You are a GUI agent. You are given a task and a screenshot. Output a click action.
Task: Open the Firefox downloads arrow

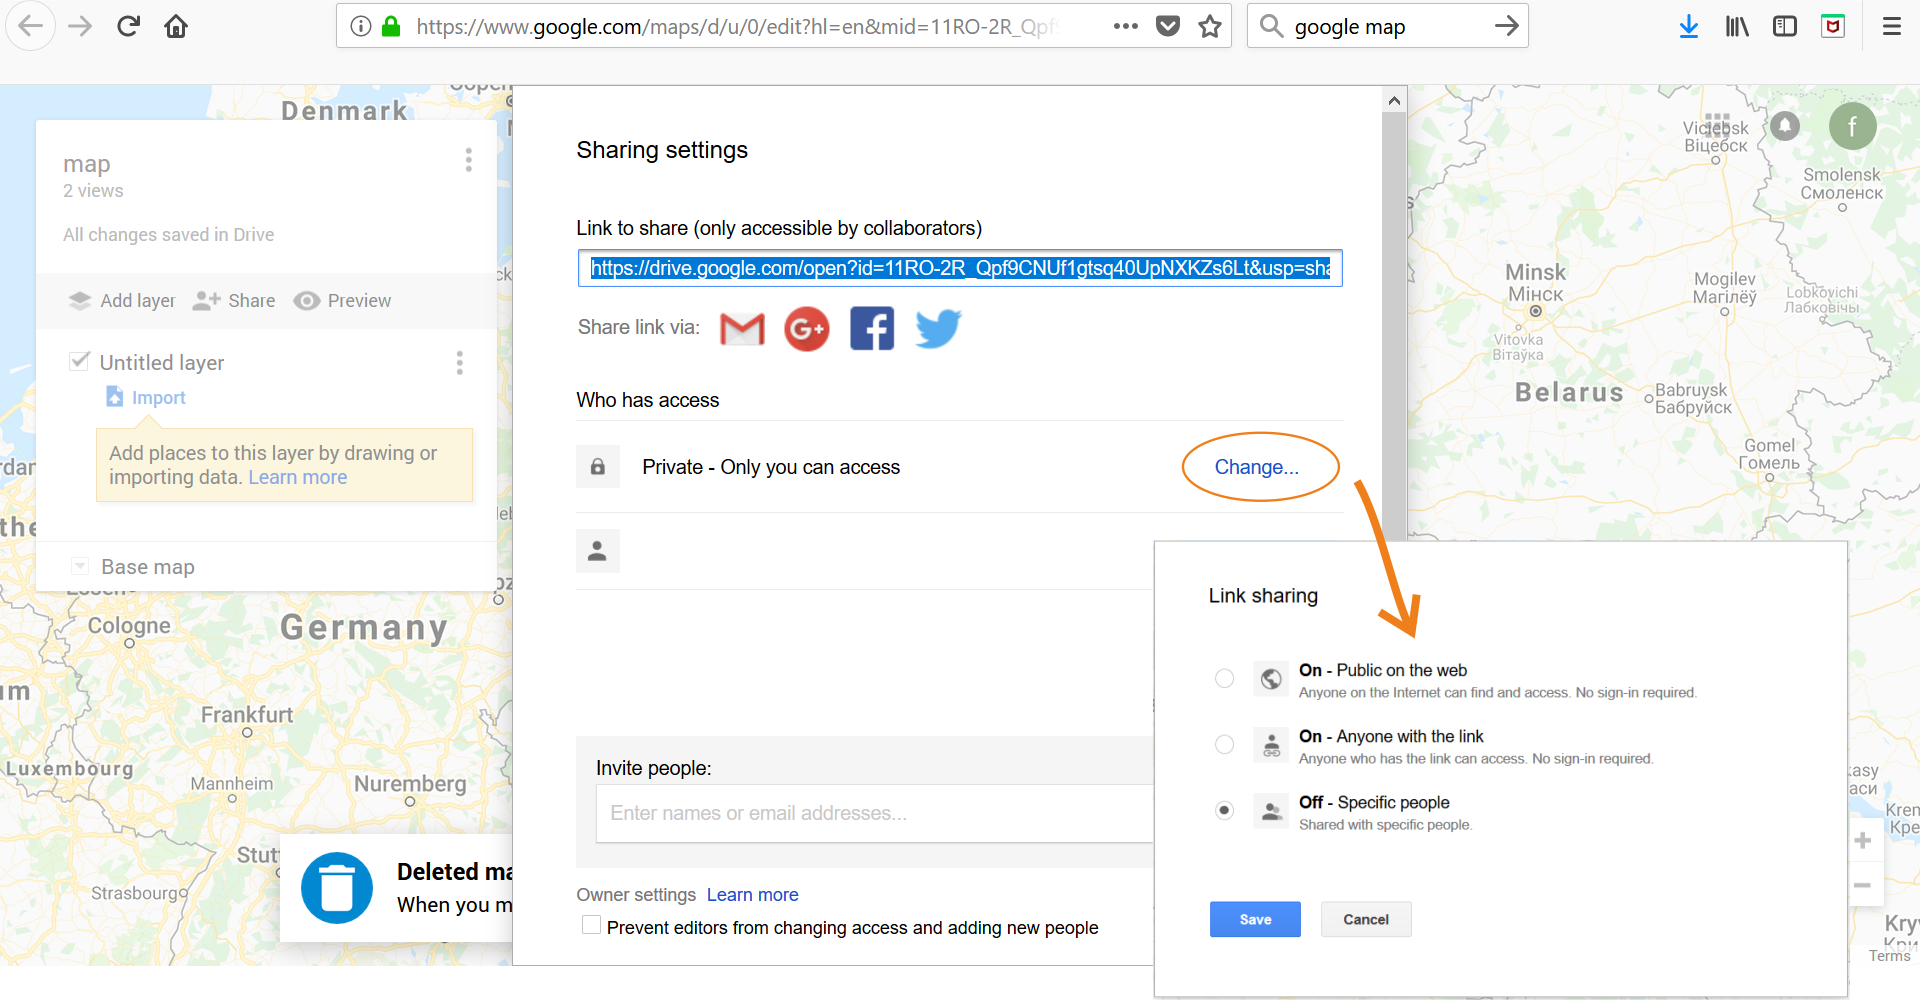point(1688,26)
